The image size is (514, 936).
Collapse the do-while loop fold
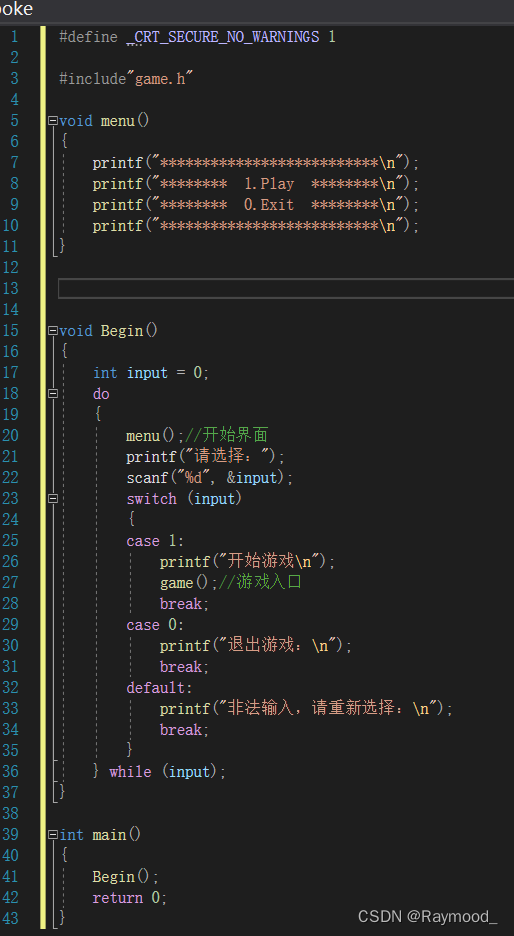click(x=53, y=394)
